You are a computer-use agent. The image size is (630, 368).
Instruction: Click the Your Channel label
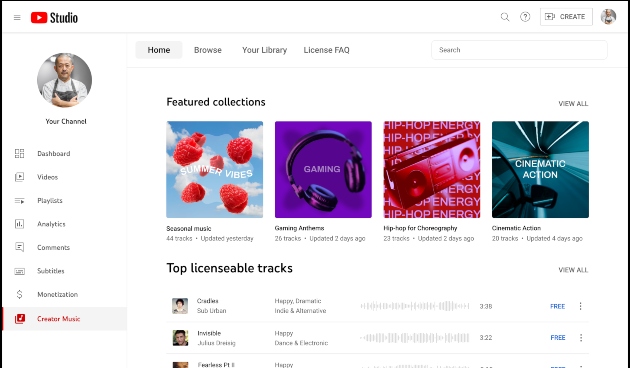(66, 121)
